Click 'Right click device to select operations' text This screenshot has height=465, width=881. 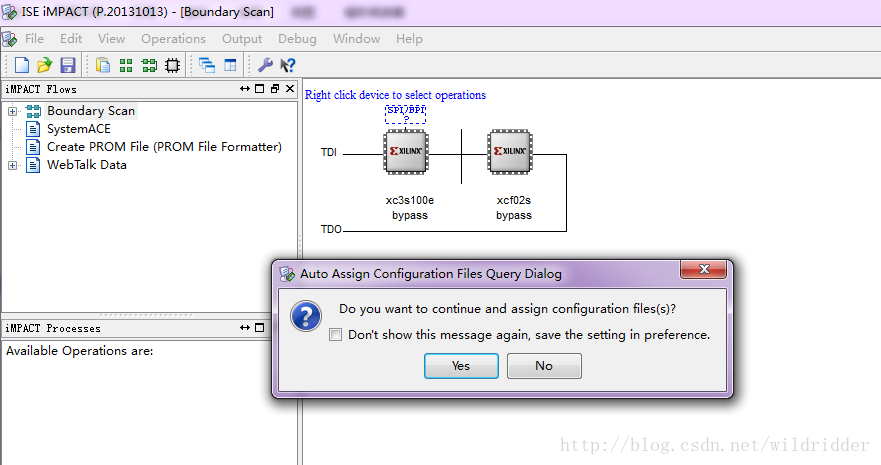pos(395,95)
